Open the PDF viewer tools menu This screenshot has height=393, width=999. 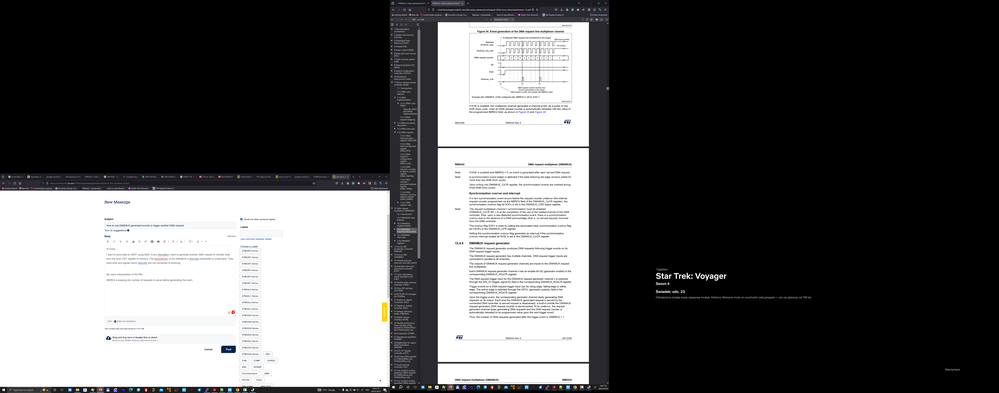pos(608,19)
